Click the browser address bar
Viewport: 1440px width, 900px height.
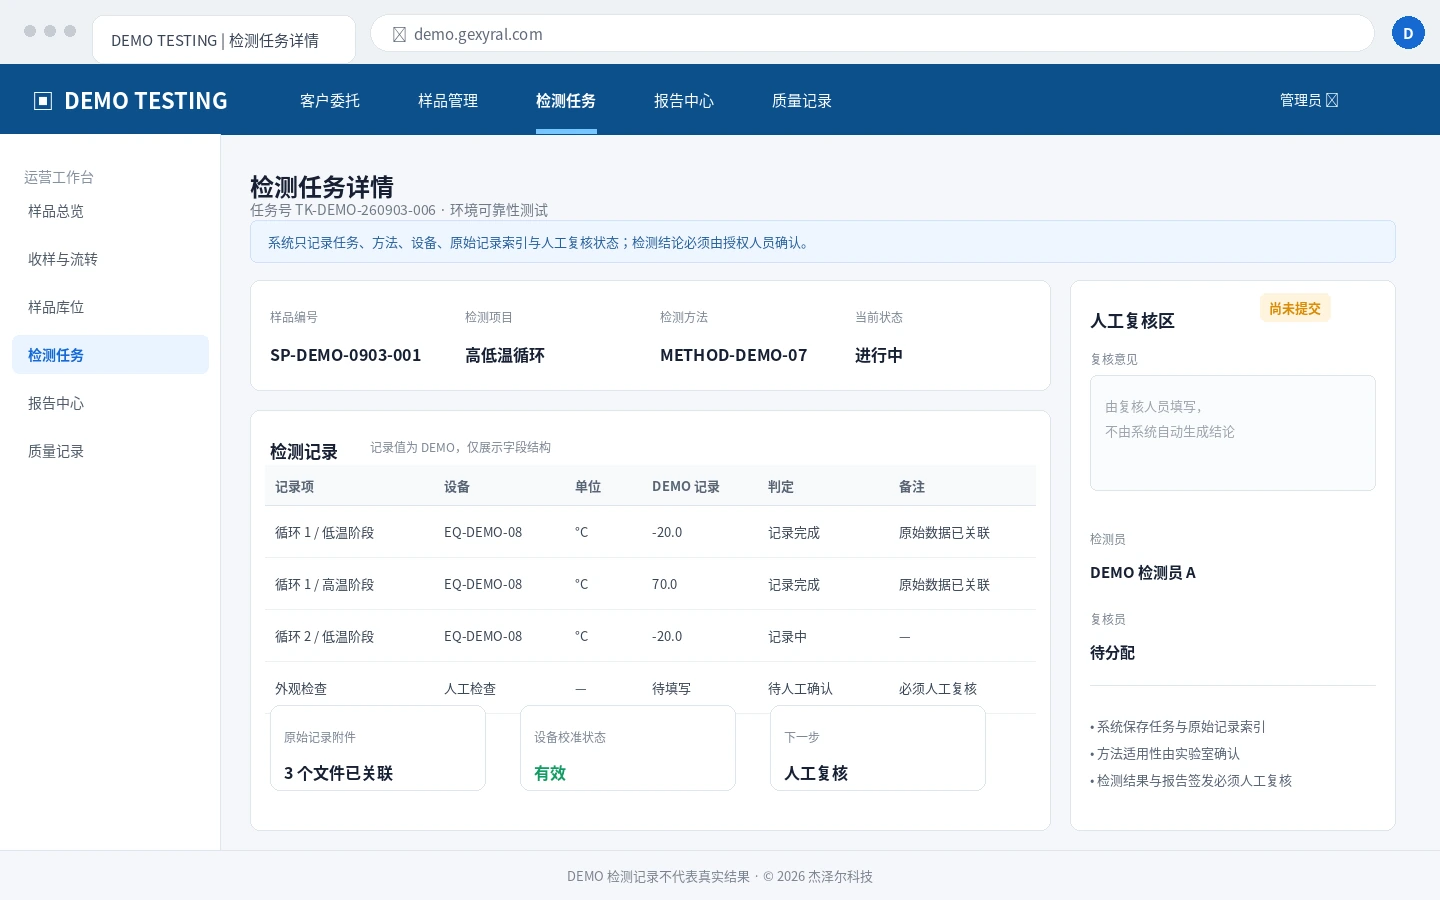coord(872,34)
